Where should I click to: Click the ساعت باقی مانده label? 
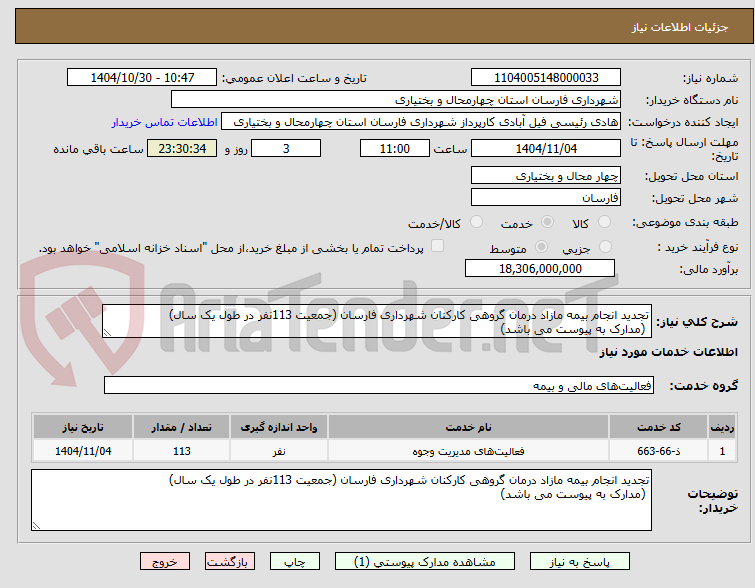[x=99, y=149]
